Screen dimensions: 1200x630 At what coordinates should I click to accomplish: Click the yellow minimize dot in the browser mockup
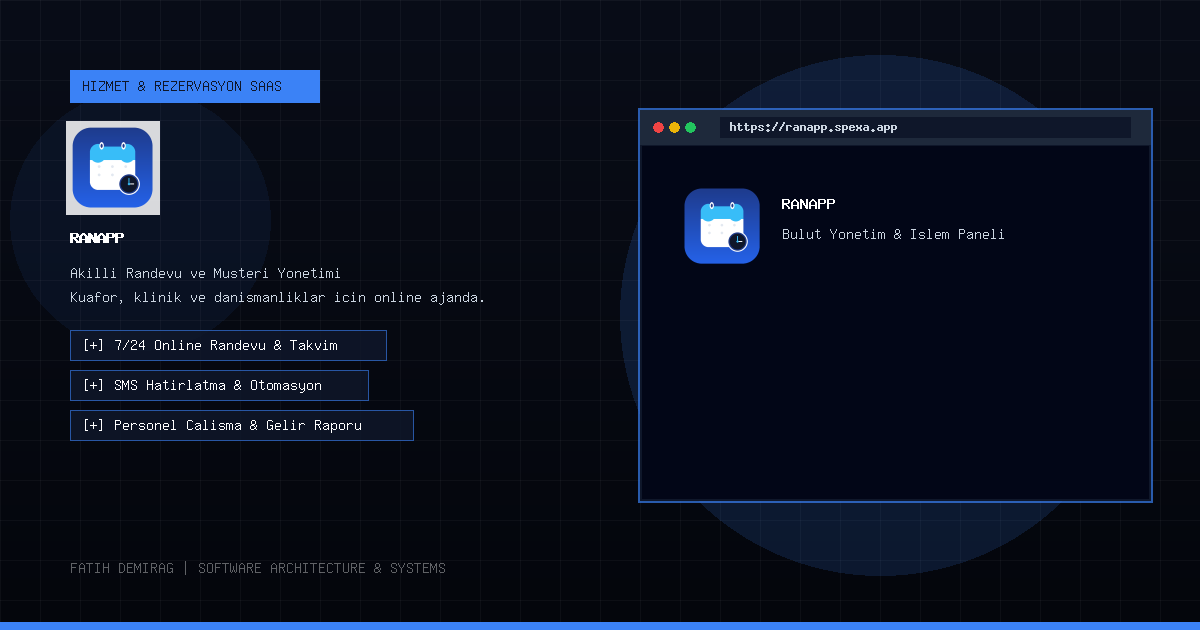click(x=674, y=128)
